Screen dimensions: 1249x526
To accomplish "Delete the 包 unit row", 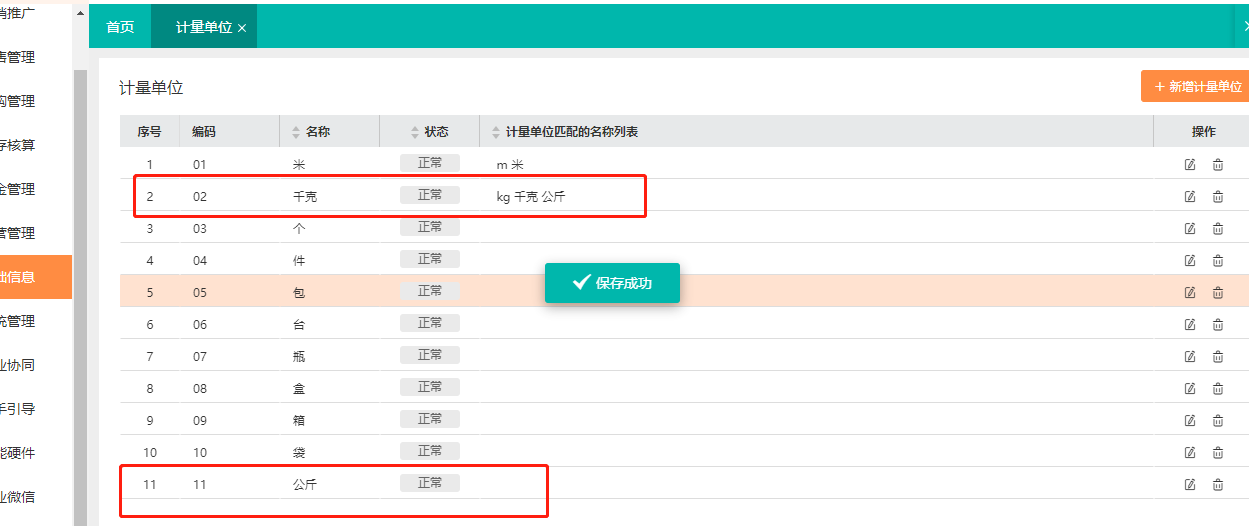I will (x=1218, y=293).
